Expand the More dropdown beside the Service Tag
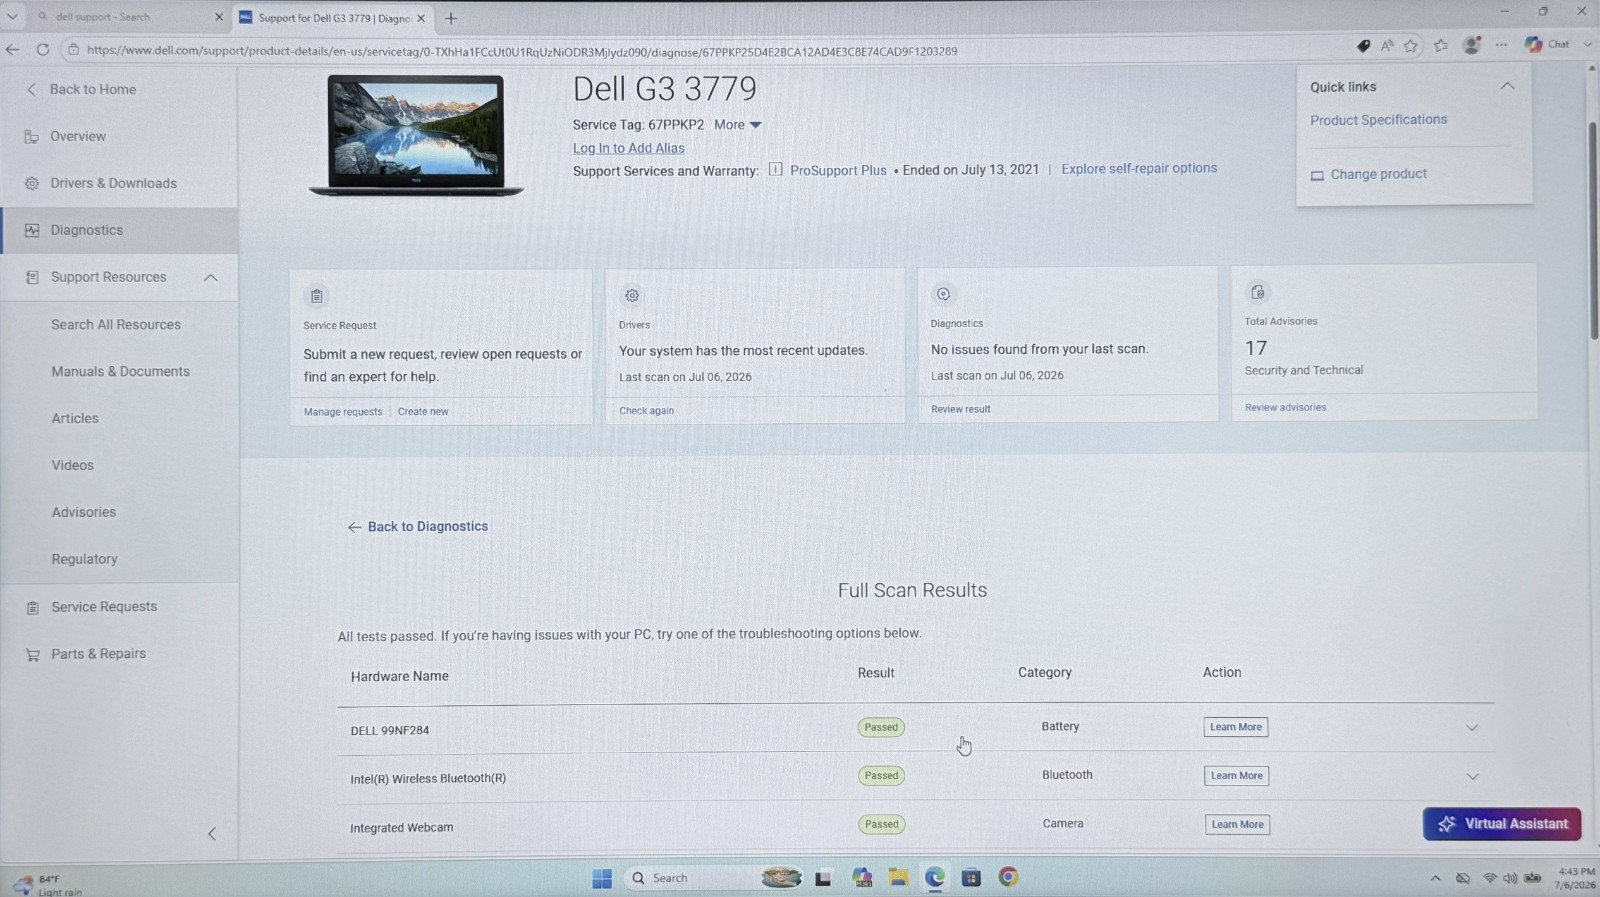Viewport: 1600px width, 897px height. coord(737,125)
